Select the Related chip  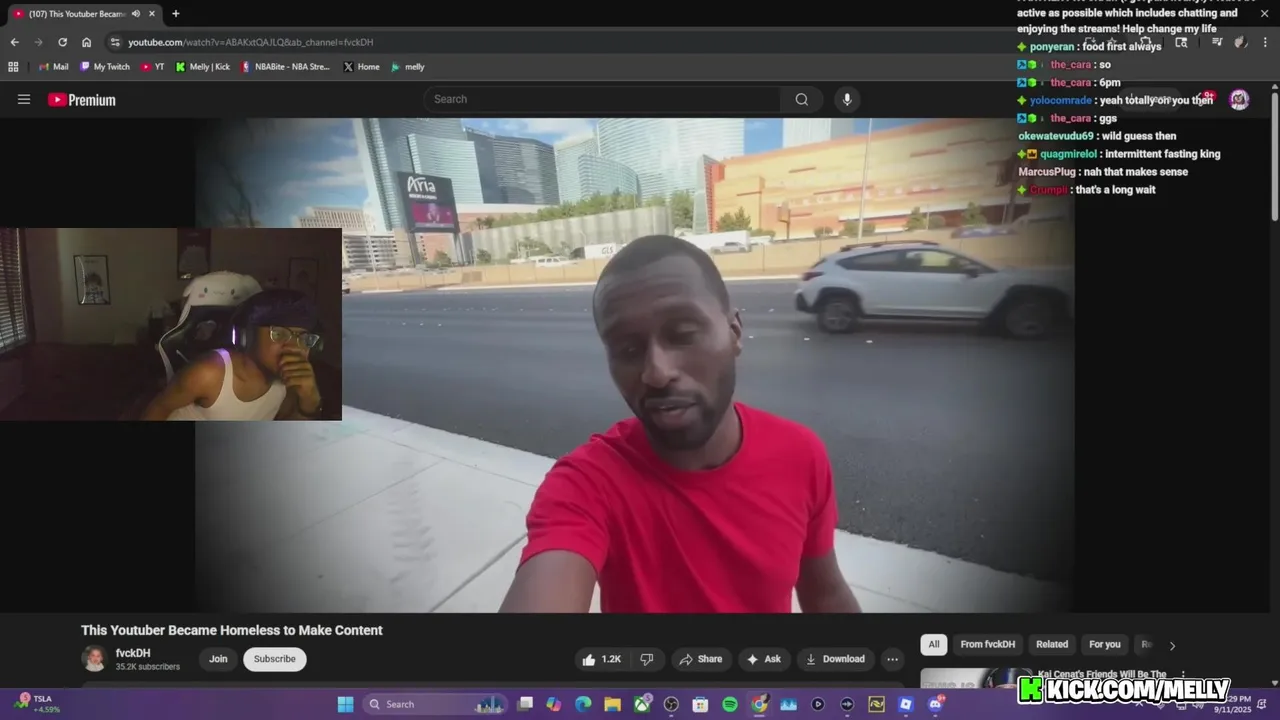click(x=1052, y=644)
